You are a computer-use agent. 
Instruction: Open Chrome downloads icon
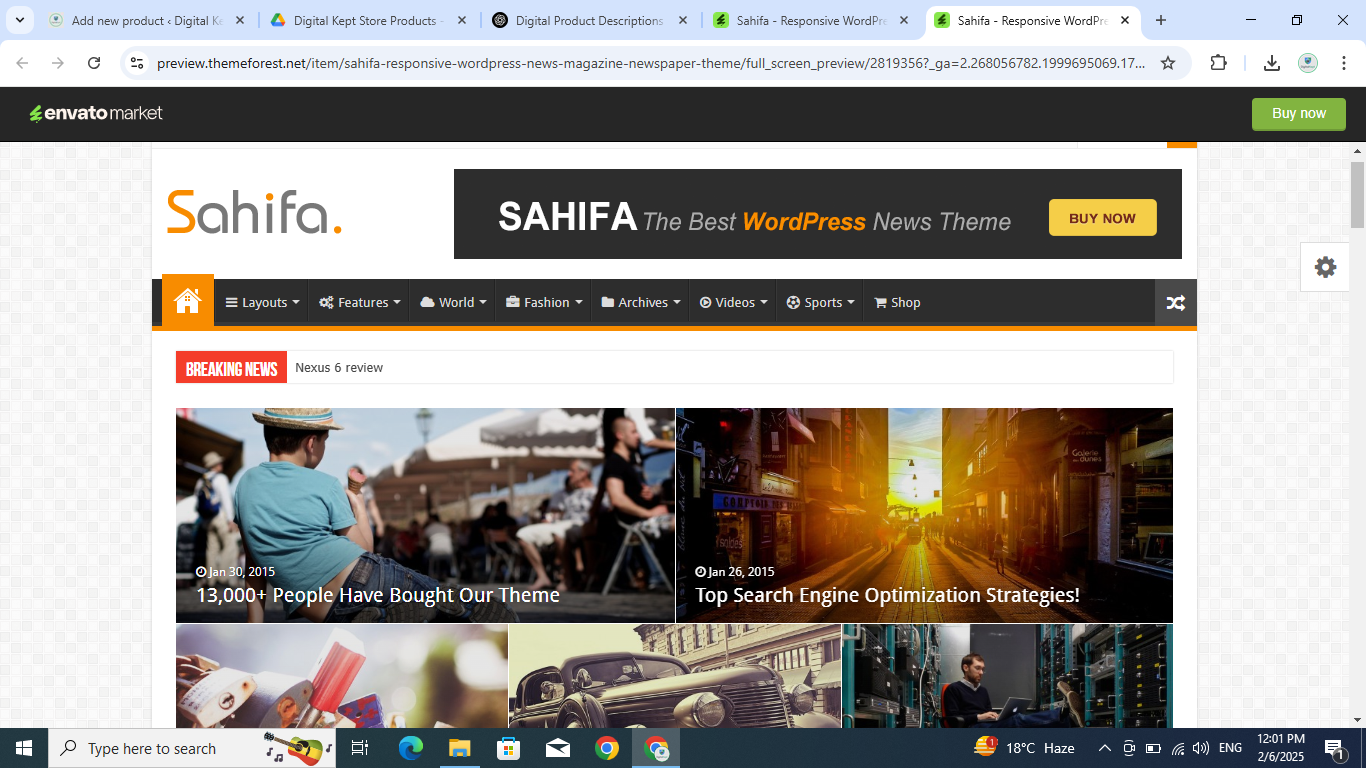click(1271, 63)
